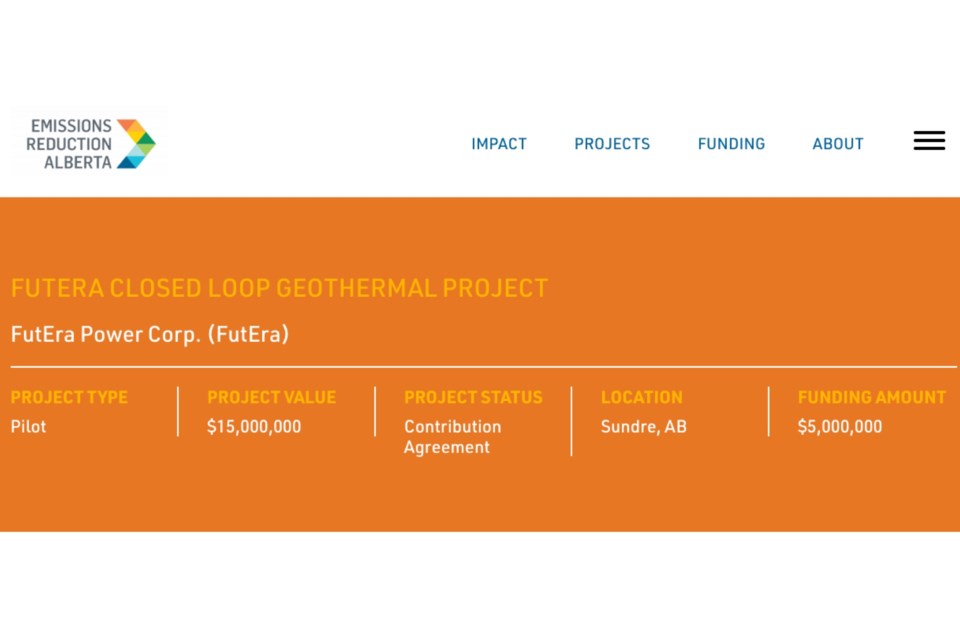Click the Project Status heading
This screenshot has width=960, height=640.
(473, 397)
